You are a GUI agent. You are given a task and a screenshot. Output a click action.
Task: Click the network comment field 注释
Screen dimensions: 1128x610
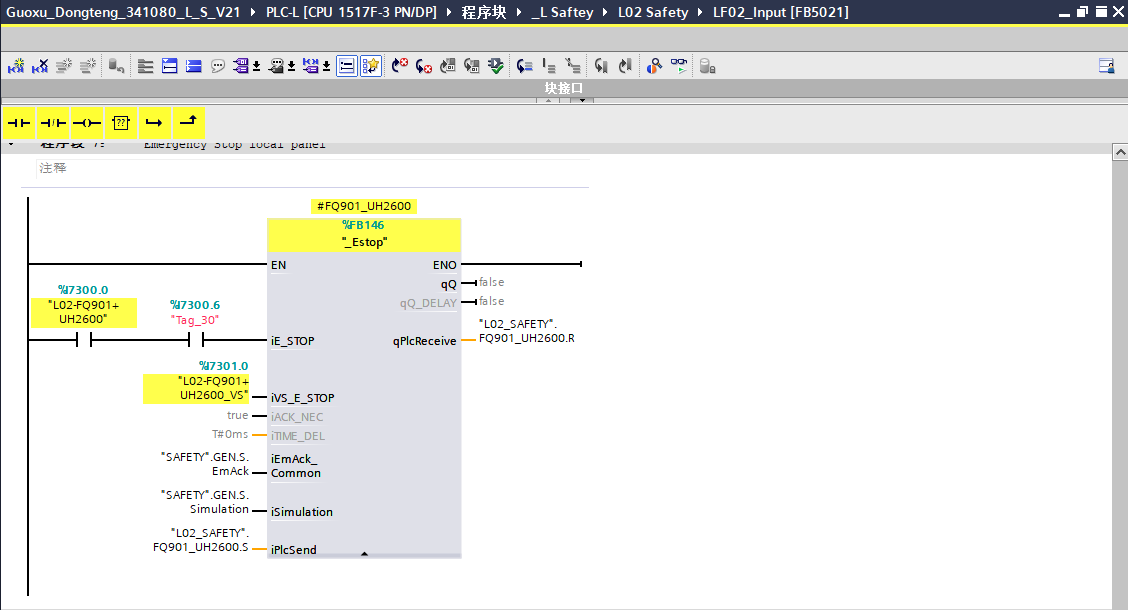53,169
